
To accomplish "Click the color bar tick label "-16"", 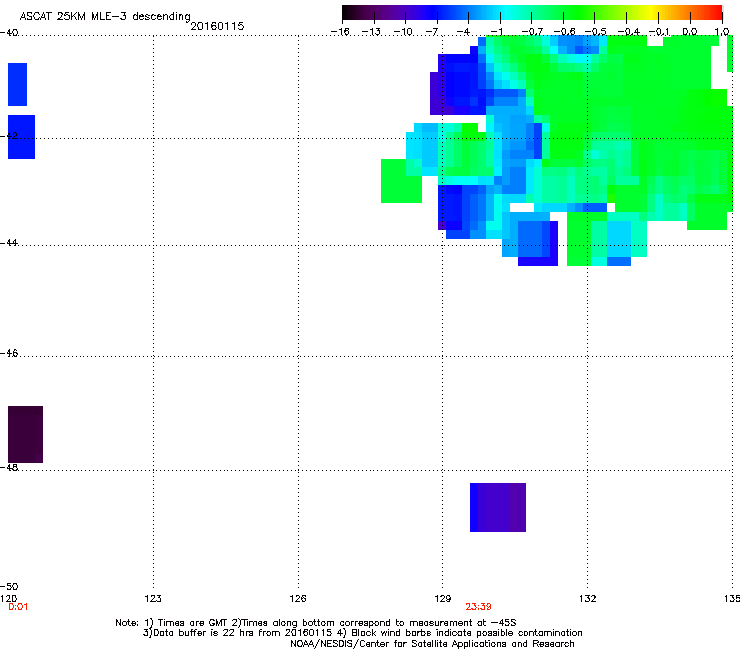I will pos(340,32).
